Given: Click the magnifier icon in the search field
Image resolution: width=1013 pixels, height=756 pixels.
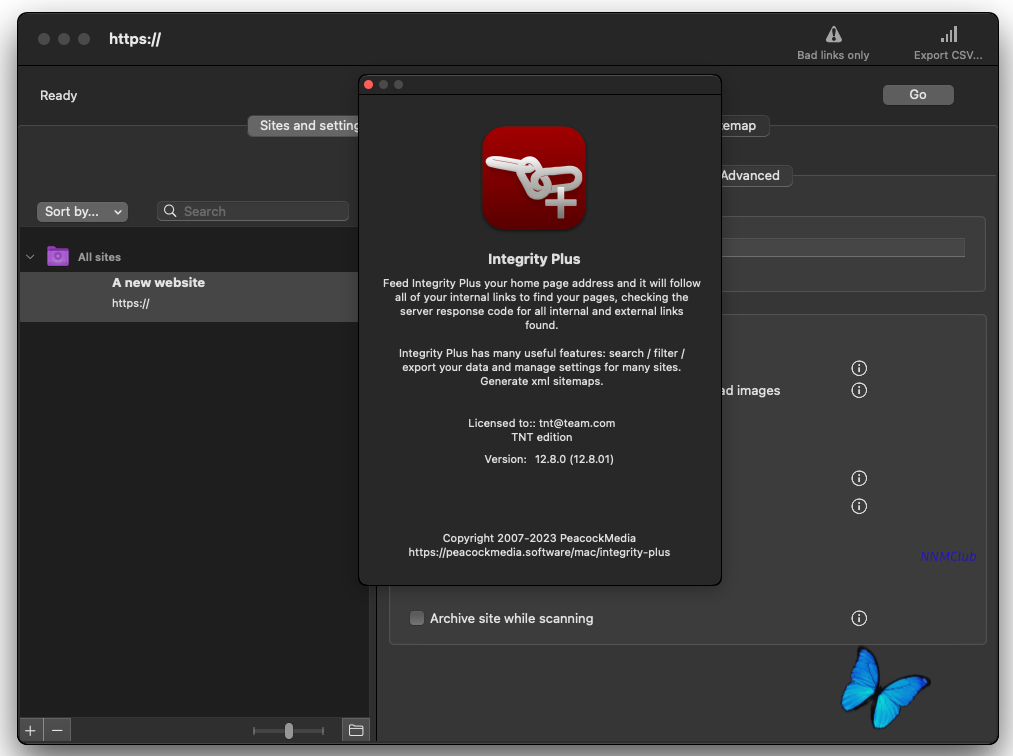Looking at the screenshot, I should pos(170,211).
